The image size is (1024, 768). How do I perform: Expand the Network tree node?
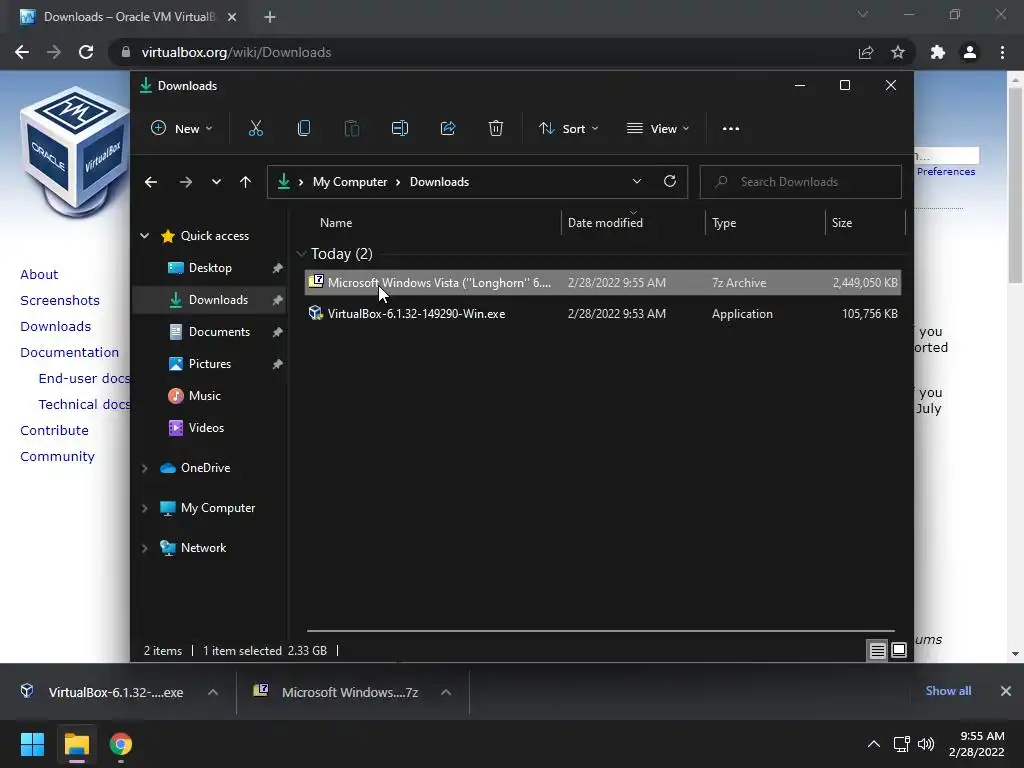click(144, 548)
